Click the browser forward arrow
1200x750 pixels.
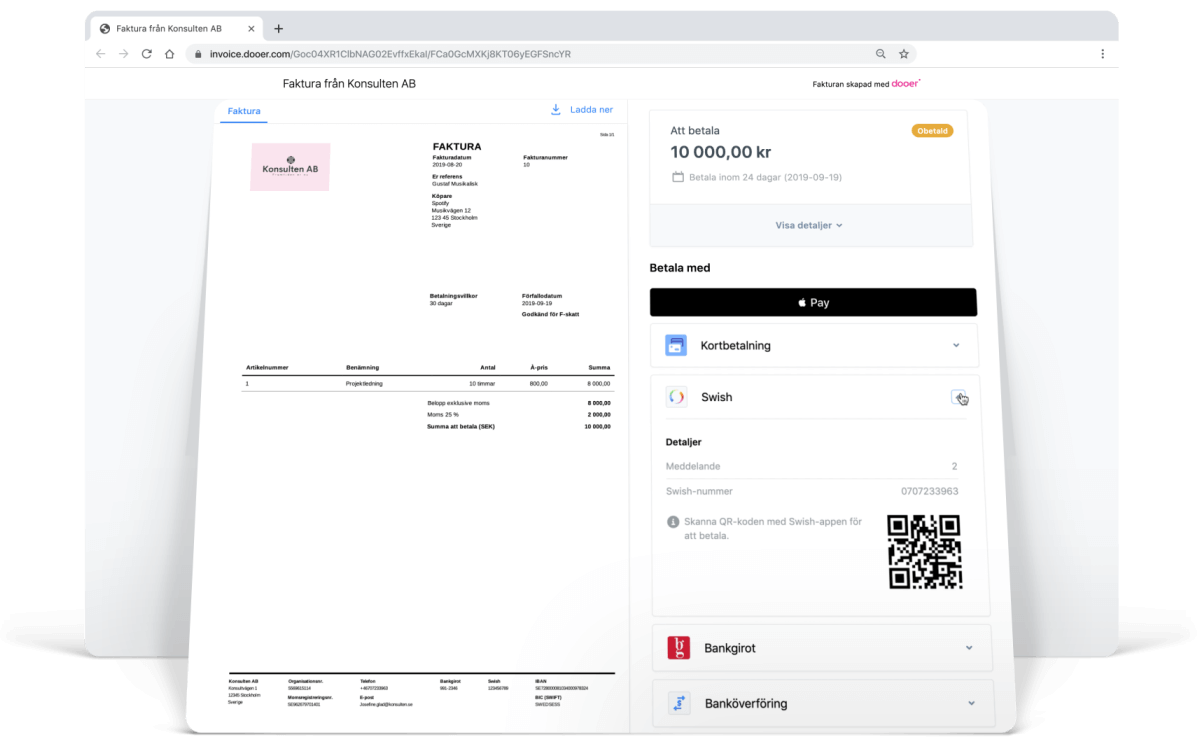point(123,54)
